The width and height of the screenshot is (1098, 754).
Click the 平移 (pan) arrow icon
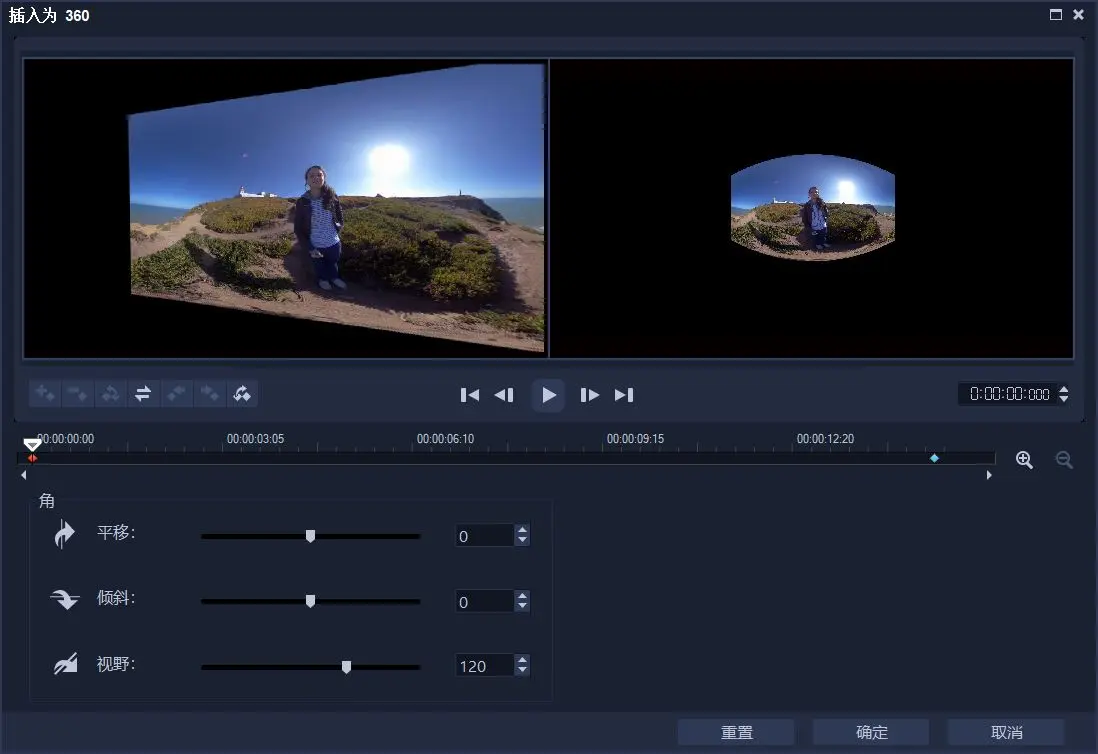[x=65, y=535]
